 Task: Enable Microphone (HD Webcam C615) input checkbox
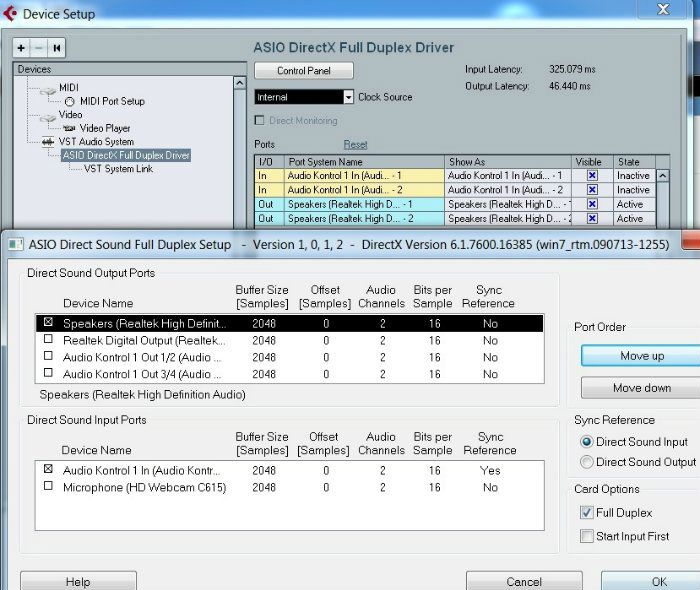[48, 486]
